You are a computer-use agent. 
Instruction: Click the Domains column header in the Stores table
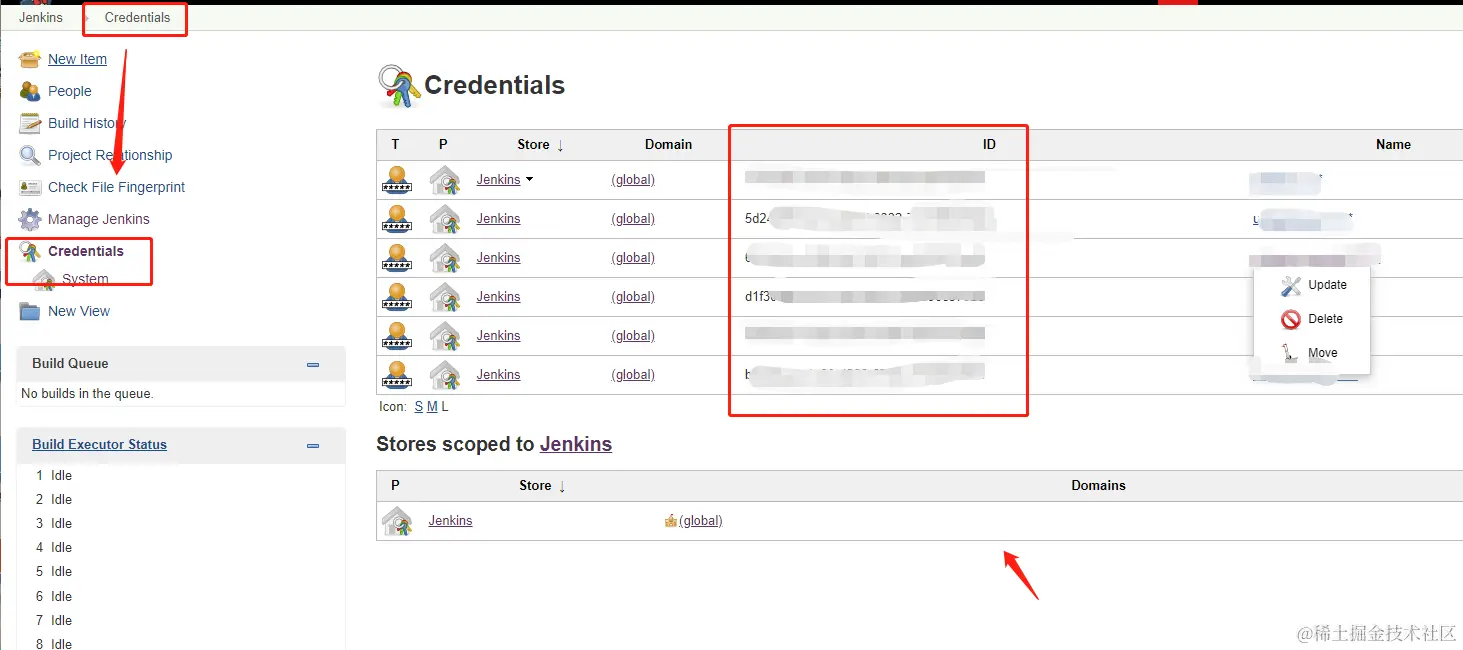pyautogui.click(x=1098, y=486)
